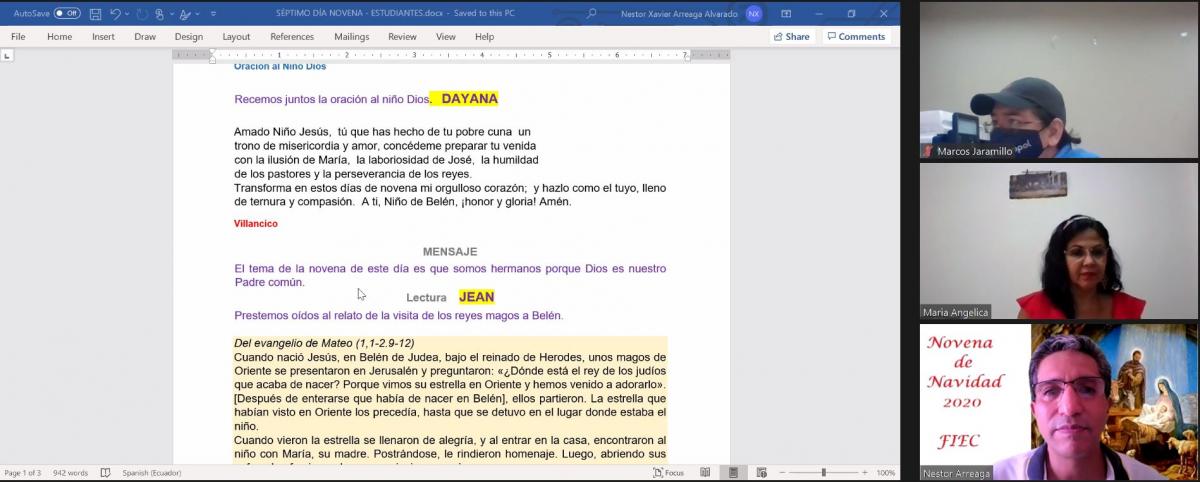This screenshot has width=1200, height=482.
Task: Toggle the AutoSave switch
Action: 67,14
